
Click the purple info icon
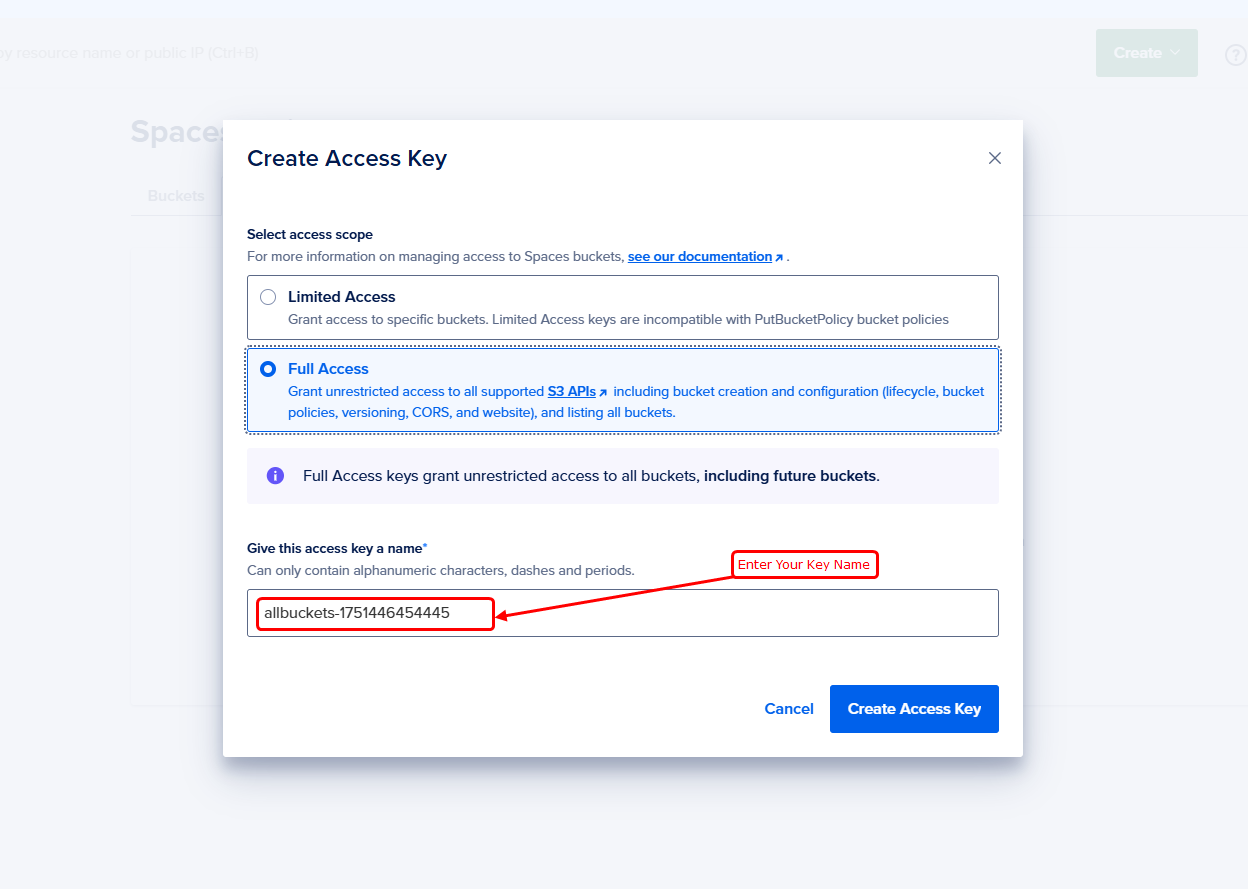tap(275, 476)
